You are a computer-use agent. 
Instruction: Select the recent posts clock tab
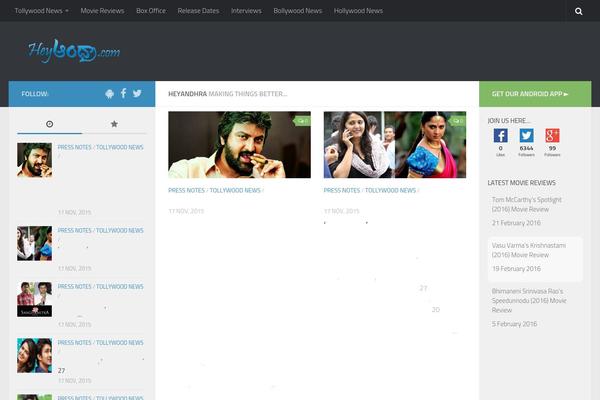click(x=49, y=124)
